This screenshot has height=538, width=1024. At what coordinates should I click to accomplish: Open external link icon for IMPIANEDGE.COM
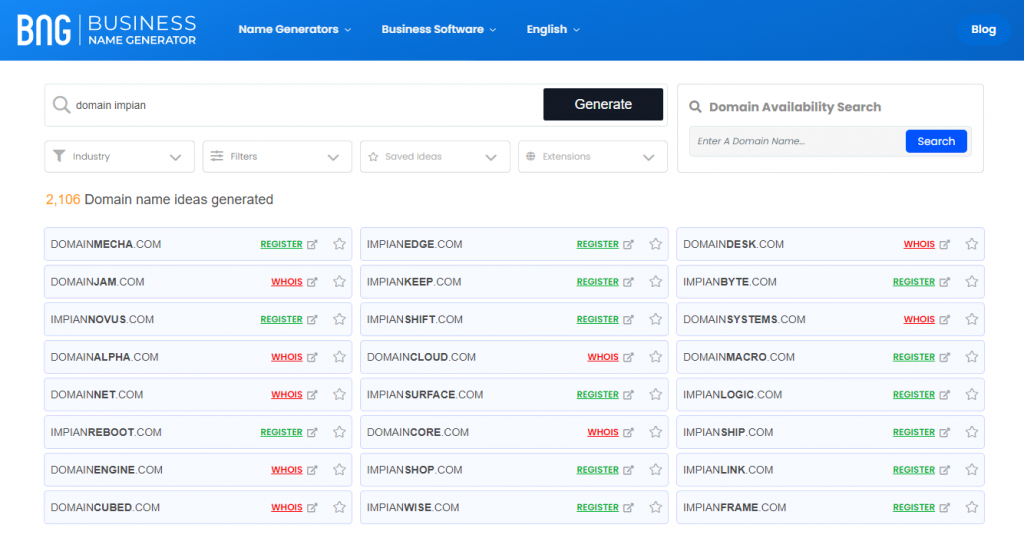click(x=628, y=244)
